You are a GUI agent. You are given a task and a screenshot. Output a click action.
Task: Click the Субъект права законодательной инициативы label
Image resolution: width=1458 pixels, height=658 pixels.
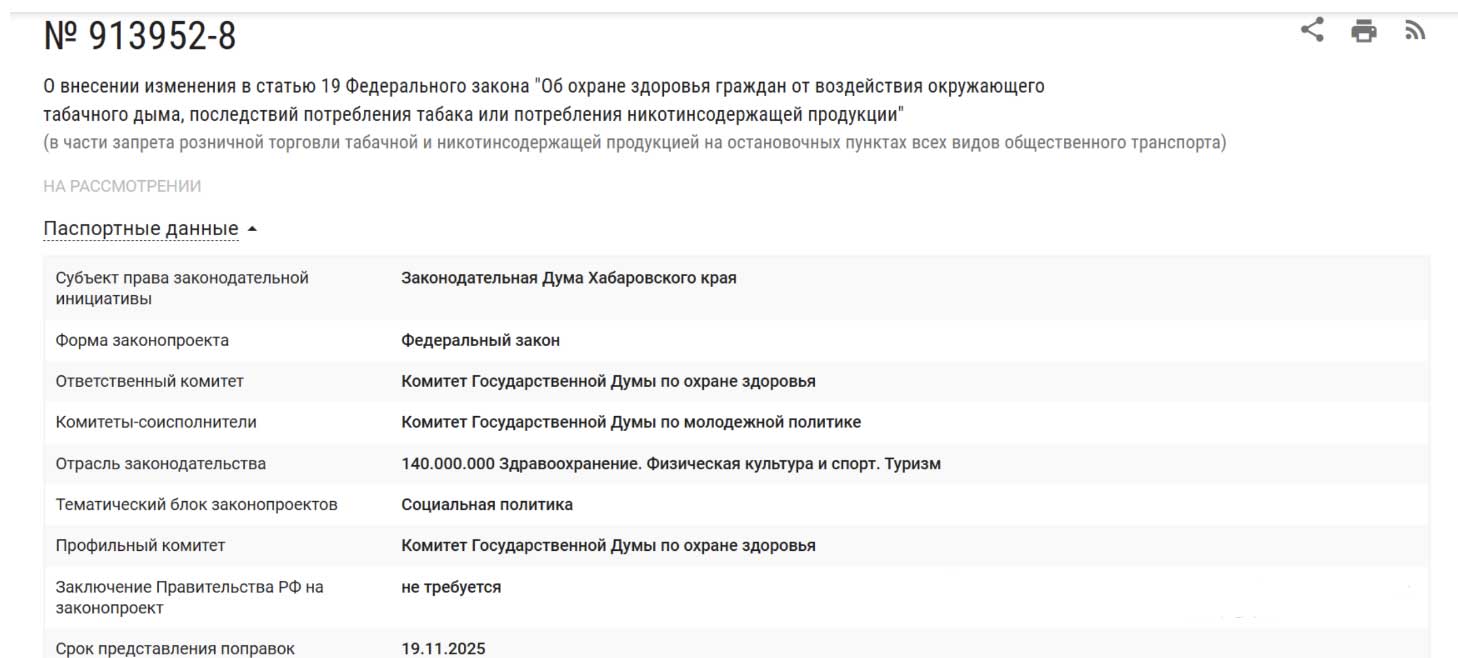click(x=181, y=288)
